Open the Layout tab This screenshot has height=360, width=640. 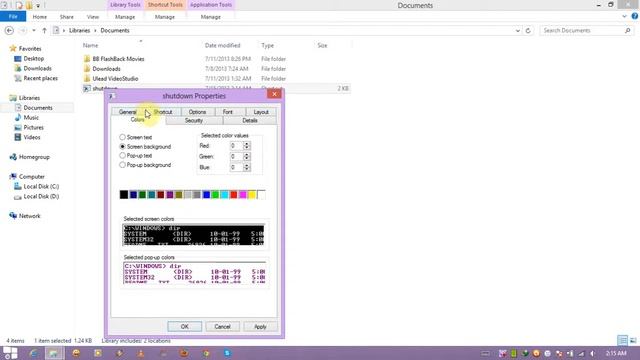coord(261,112)
